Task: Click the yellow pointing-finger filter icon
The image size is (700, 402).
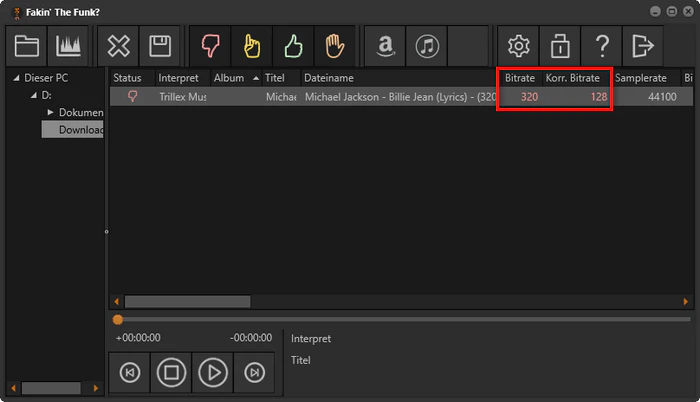Action: pyautogui.click(x=252, y=46)
